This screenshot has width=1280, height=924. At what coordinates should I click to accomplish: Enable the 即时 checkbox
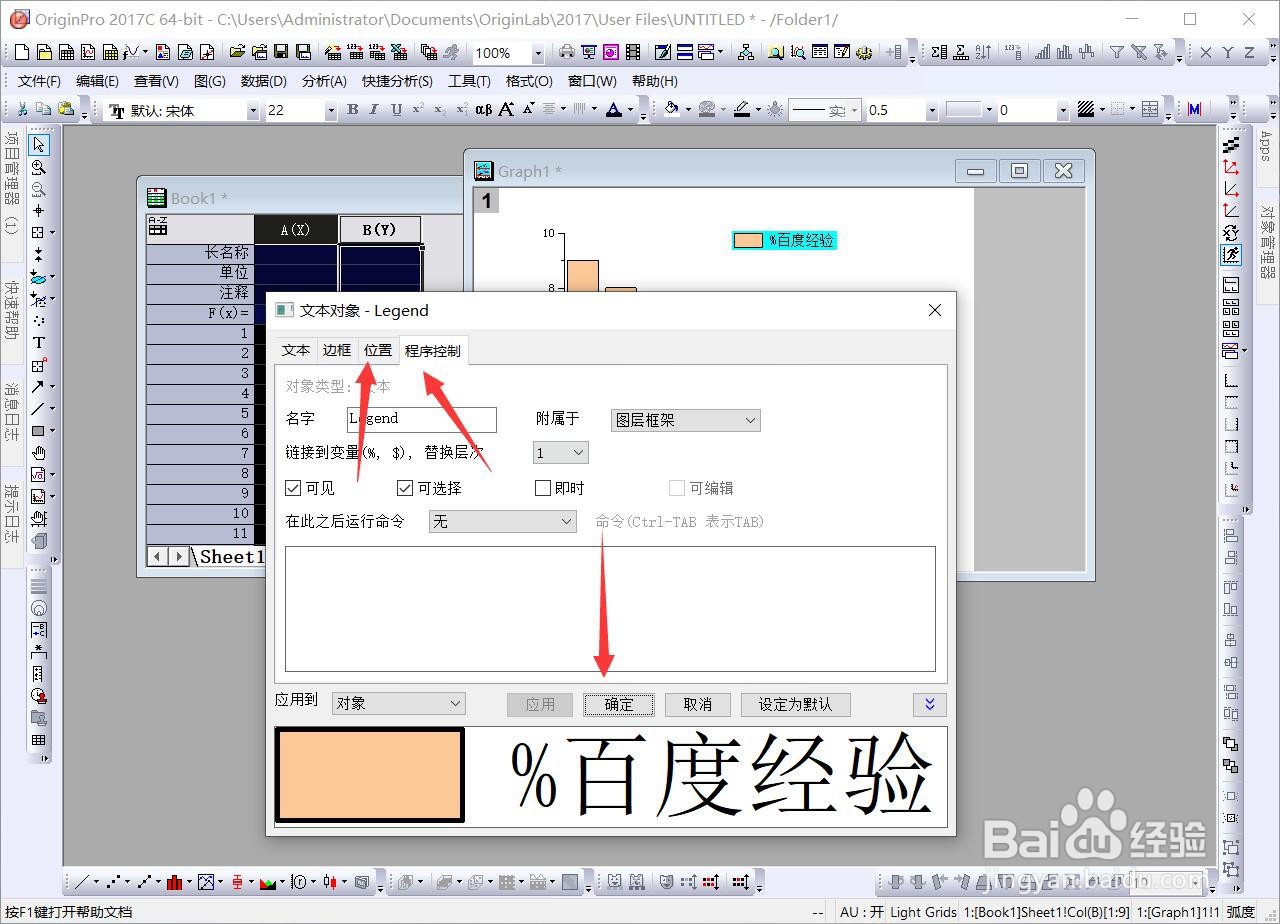click(x=543, y=488)
